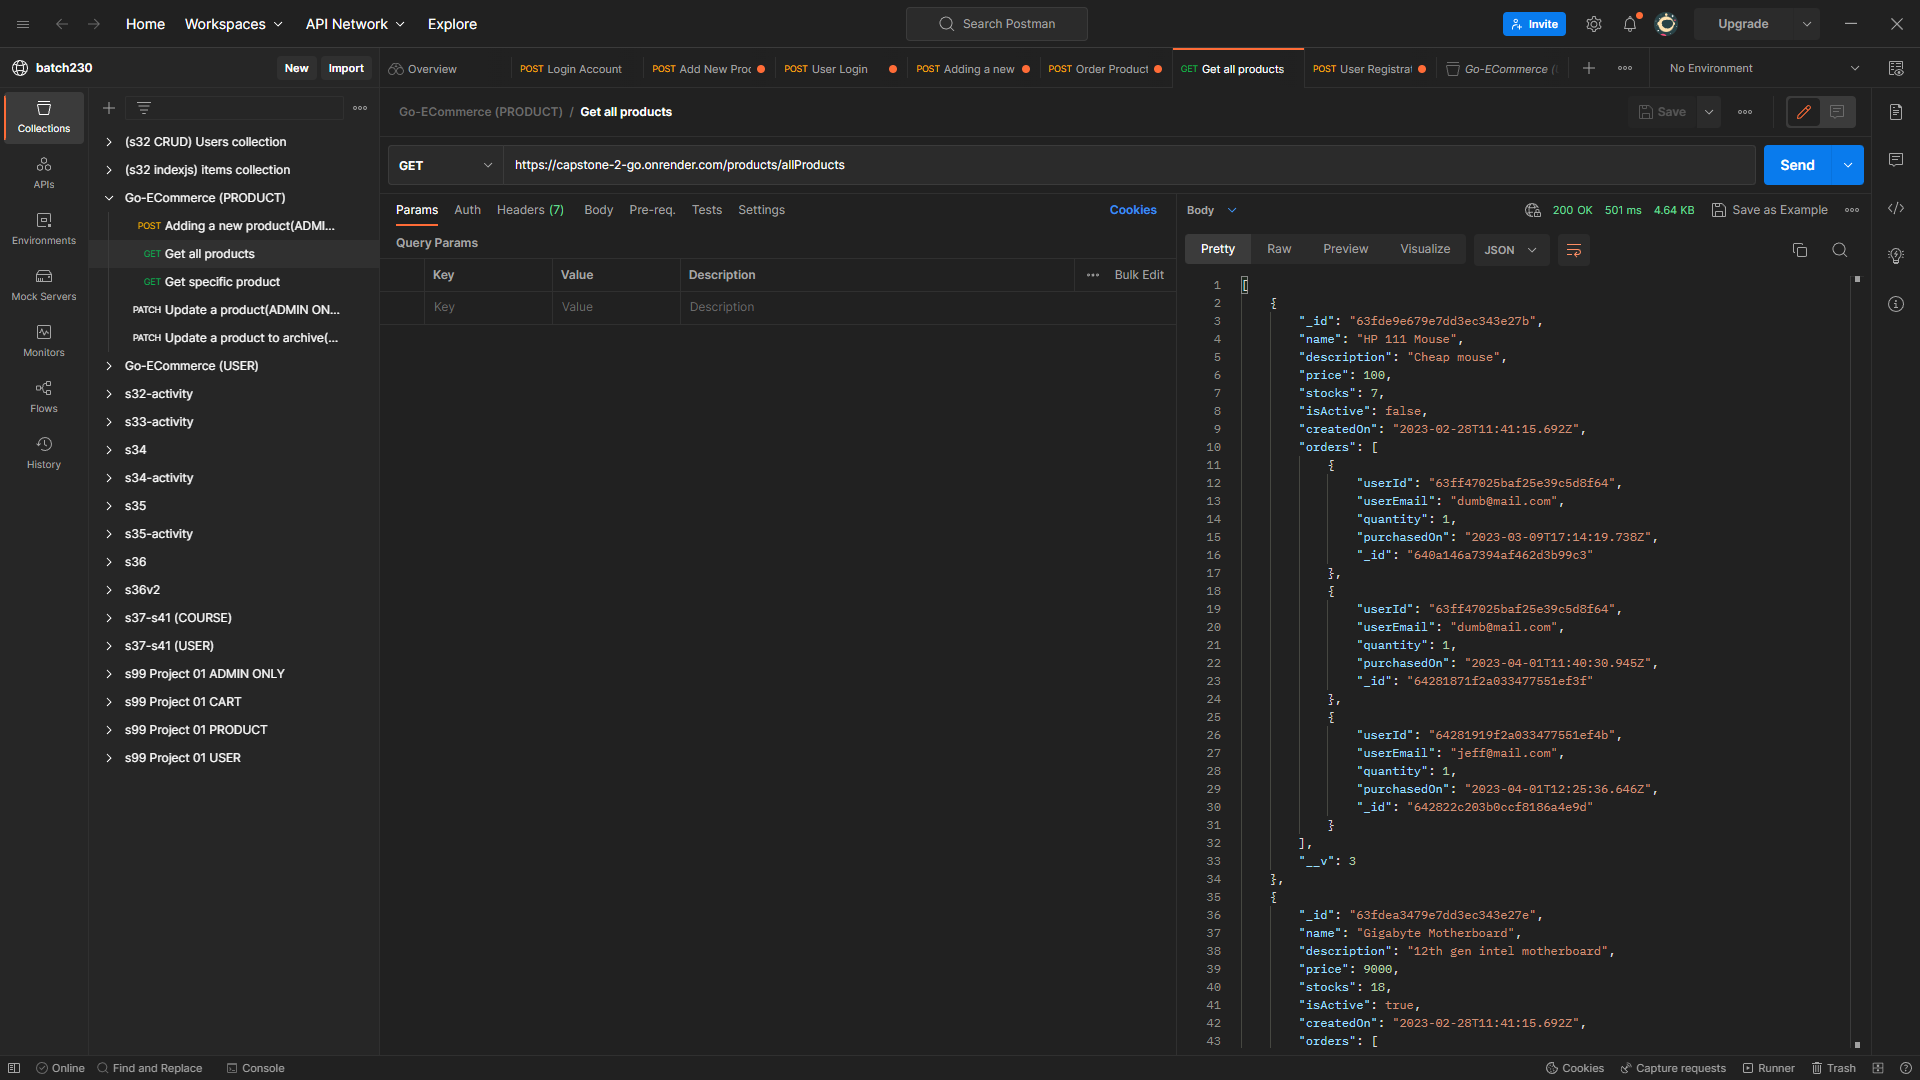This screenshot has height=1080, width=1920.
Task: Click the Invite button
Action: click(1534, 24)
